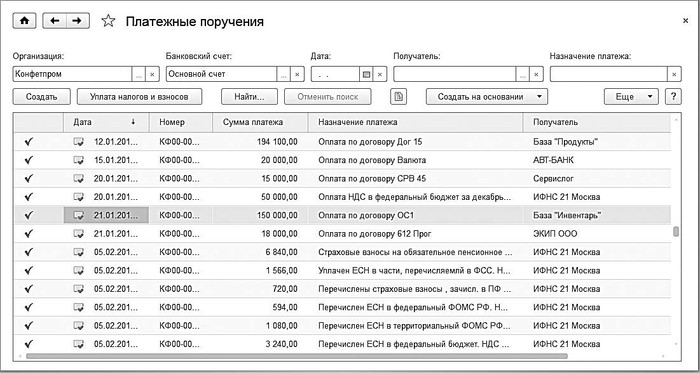Clear the Организация field value

[152, 75]
